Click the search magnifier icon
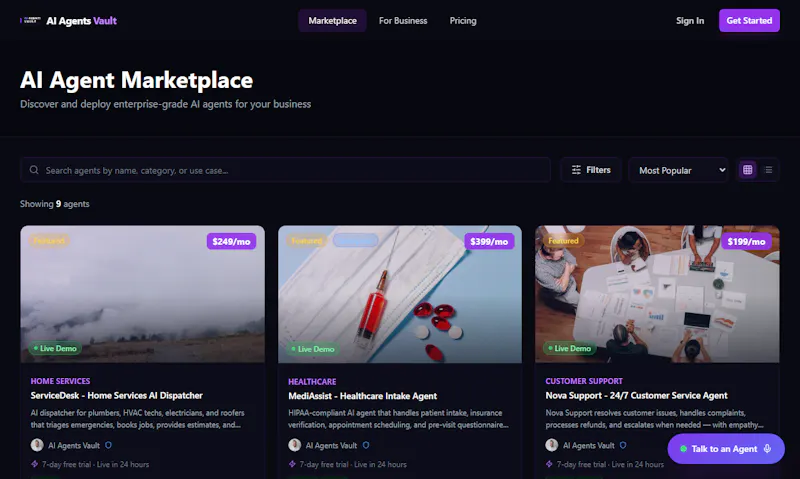800x479 pixels. click(34, 170)
